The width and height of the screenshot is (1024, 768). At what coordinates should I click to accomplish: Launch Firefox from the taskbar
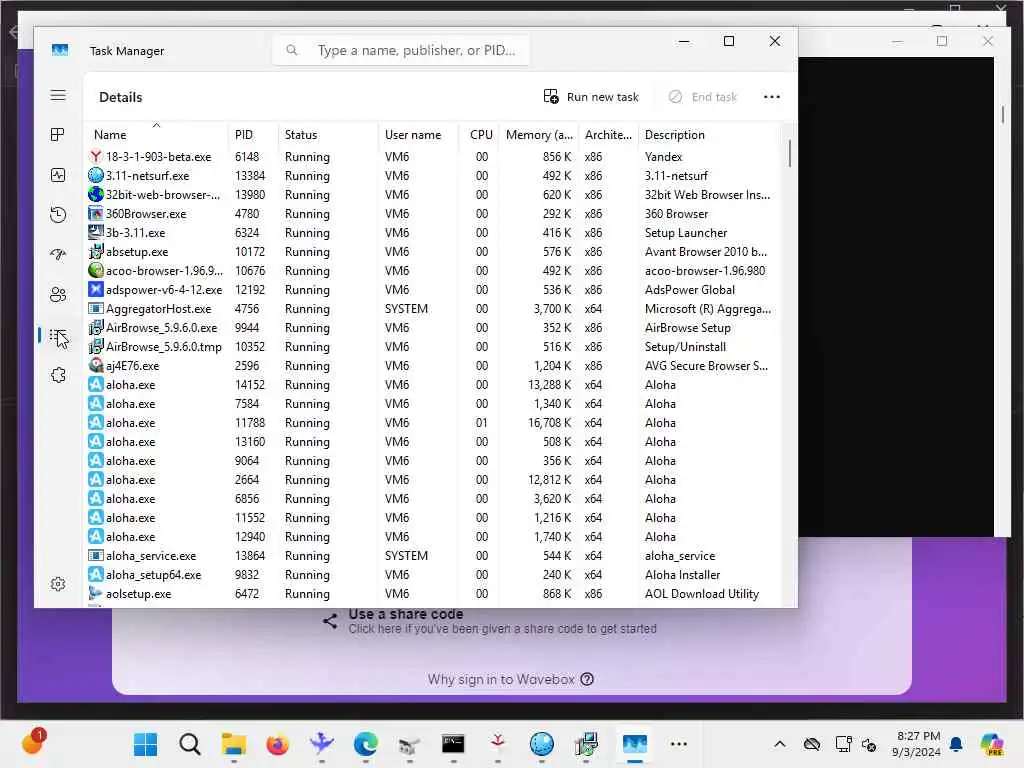pos(278,744)
